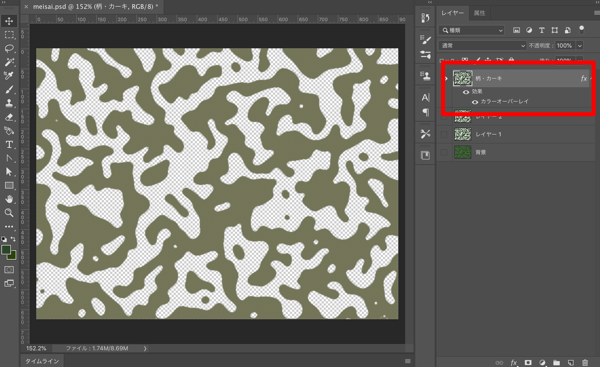
Task: Collapse the icon panel dock arrows
Action: [430, 2]
